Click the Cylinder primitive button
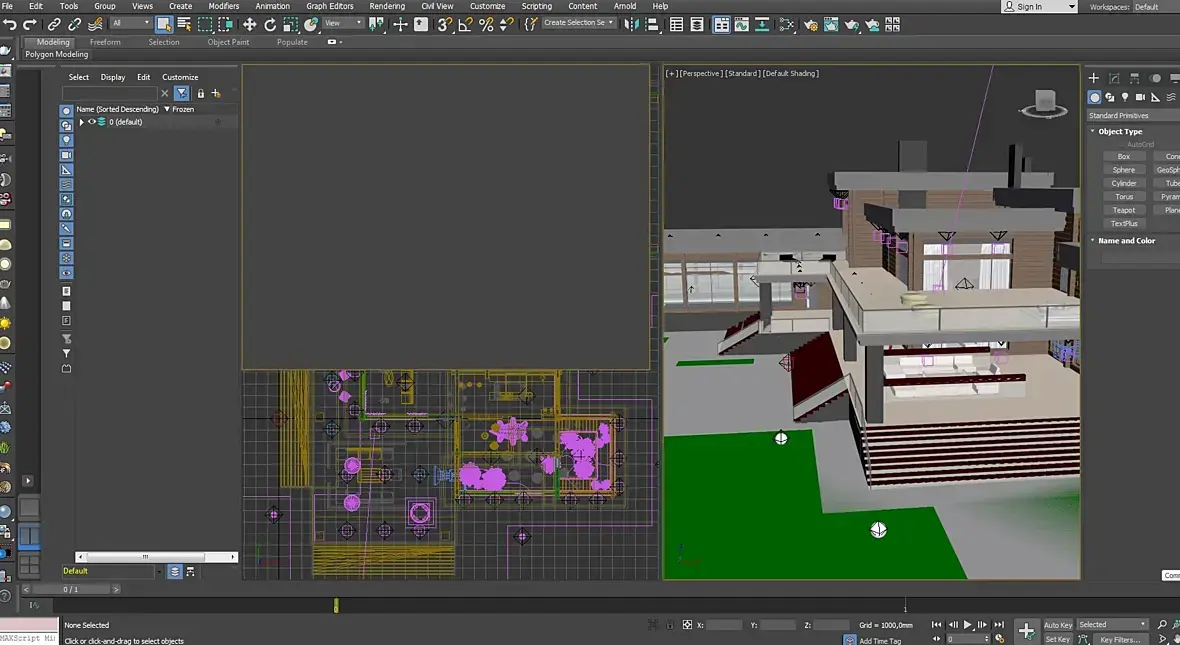Image resolution: width=1180 pixels, height=645 pixels. click(1124, 183)
